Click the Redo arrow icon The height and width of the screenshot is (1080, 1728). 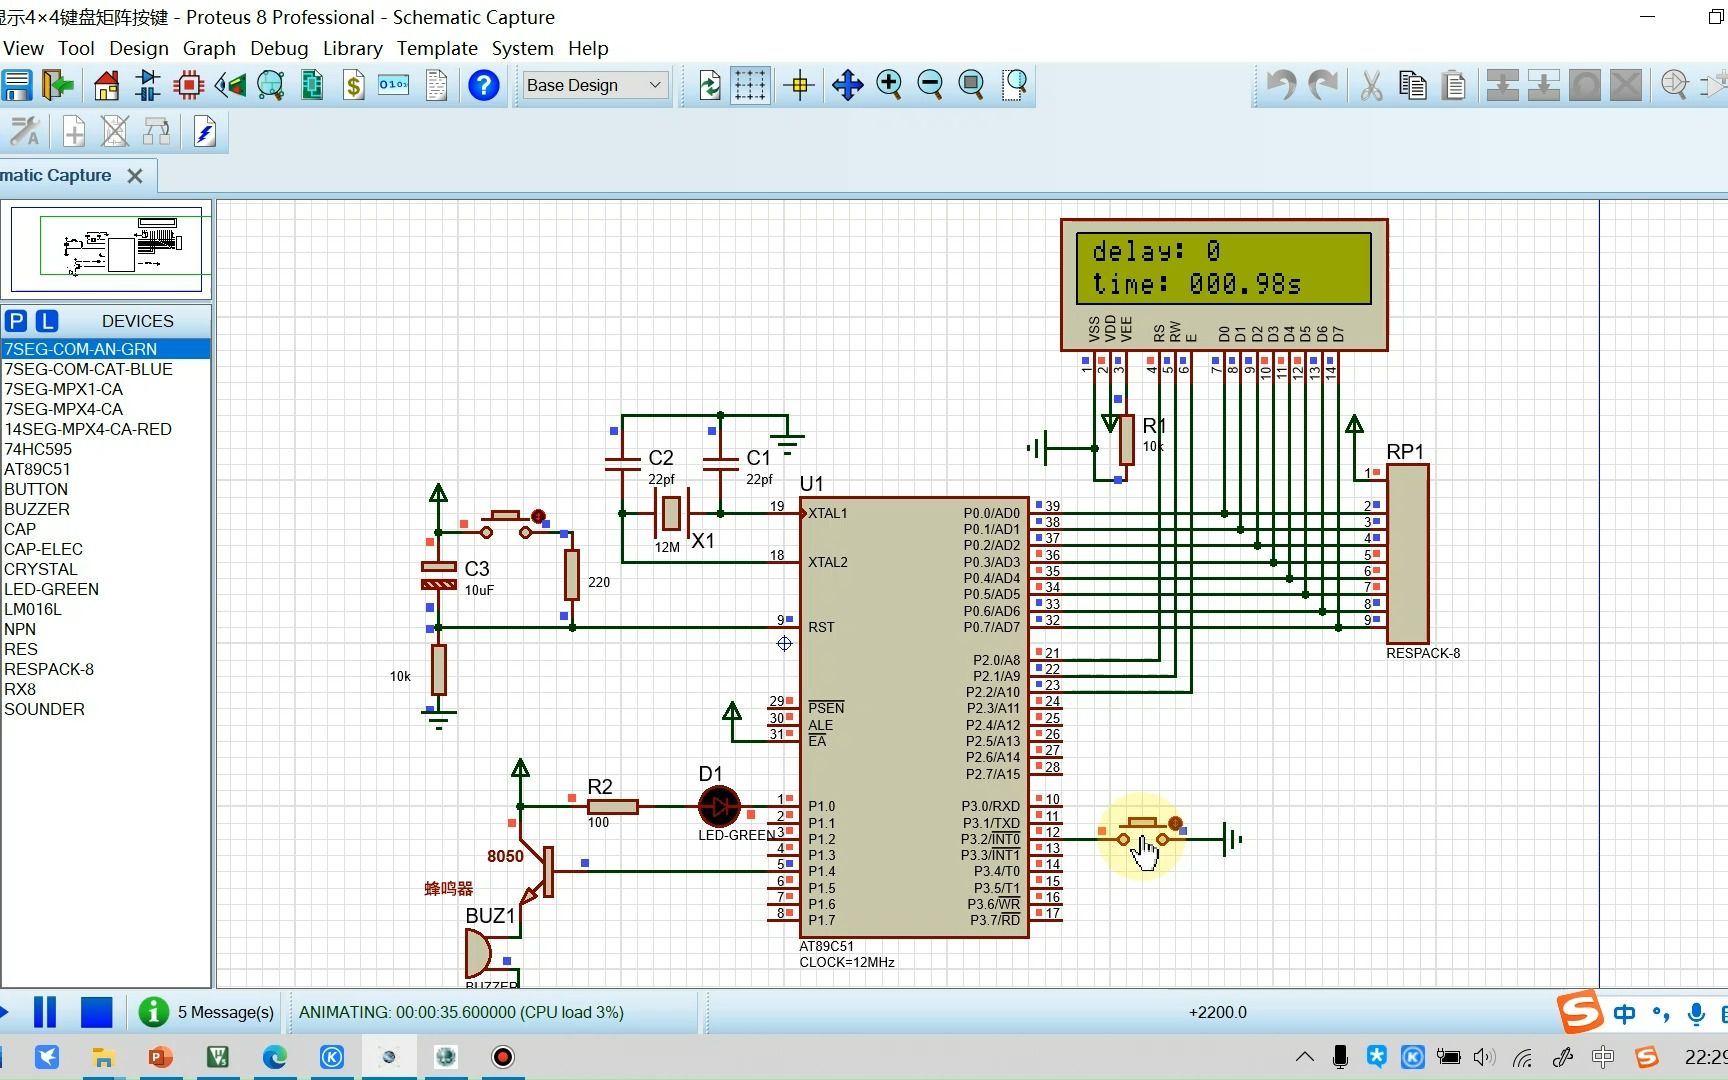(1323, 85)
